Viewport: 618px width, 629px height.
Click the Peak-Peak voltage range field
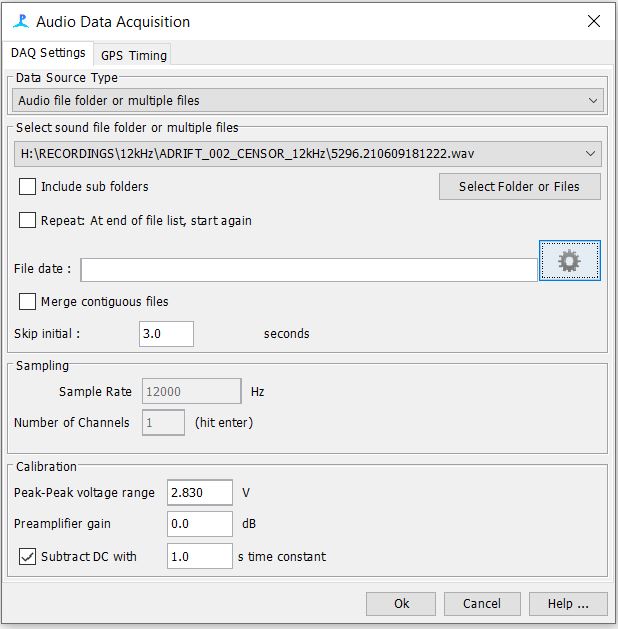pyautogui.click(x=199, y=493)
